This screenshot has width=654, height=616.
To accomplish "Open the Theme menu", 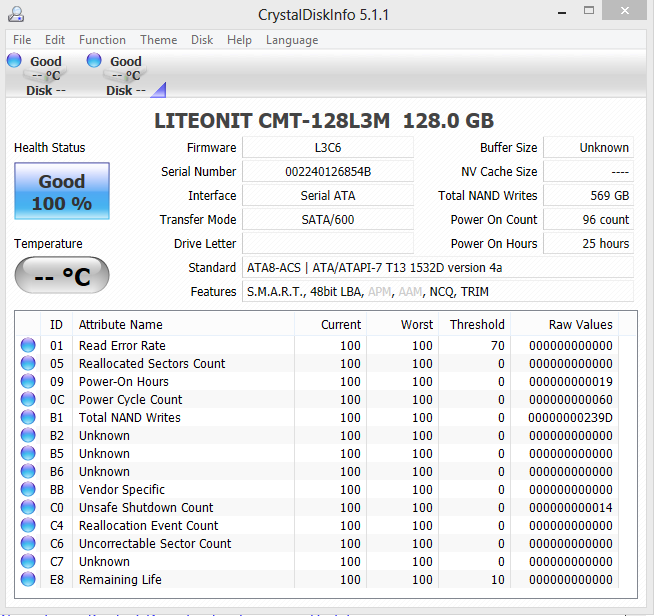I will 158,40.
